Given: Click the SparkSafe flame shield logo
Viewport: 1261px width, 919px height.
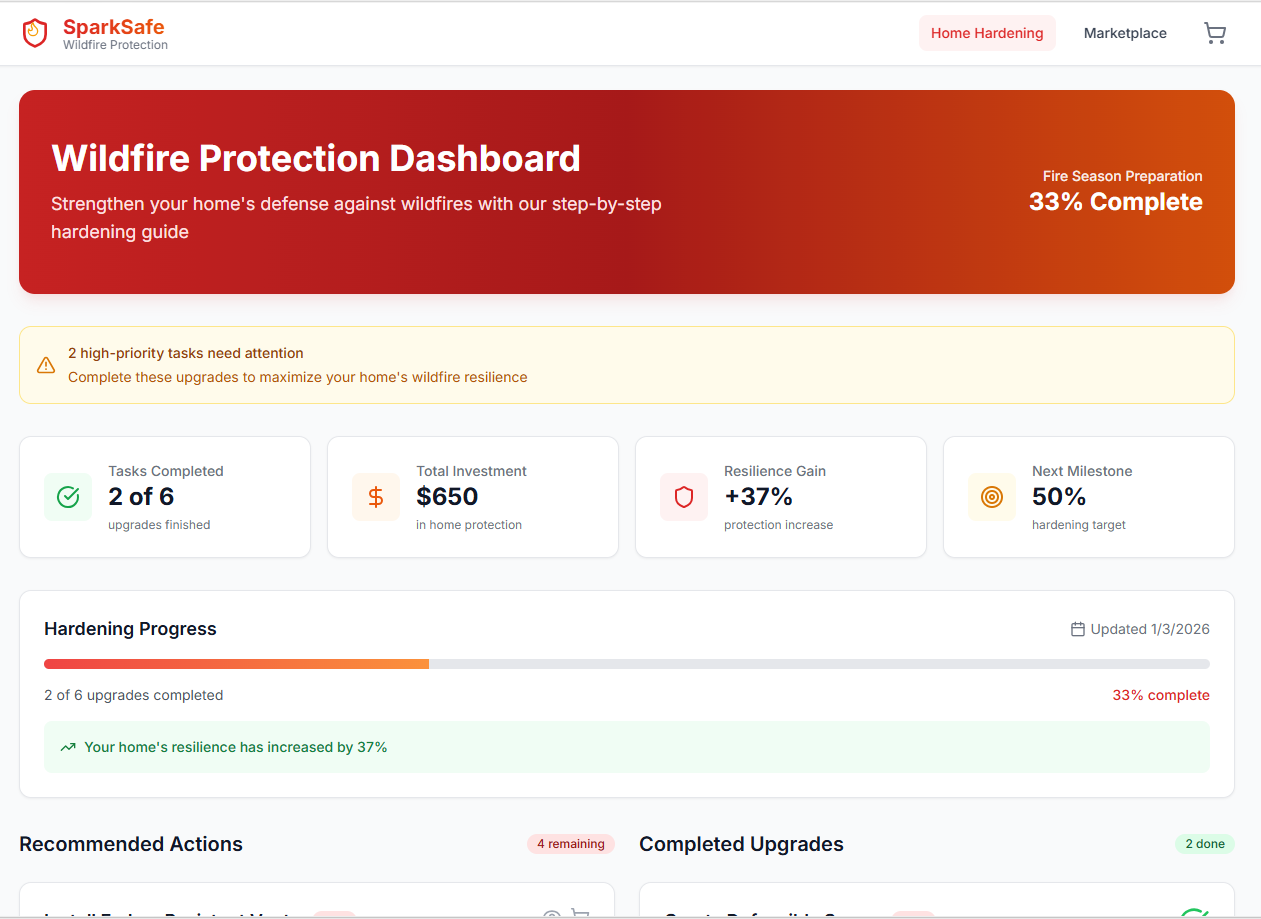Looking at the screenshot, I should pyautogui.click(x=34, y=32).
